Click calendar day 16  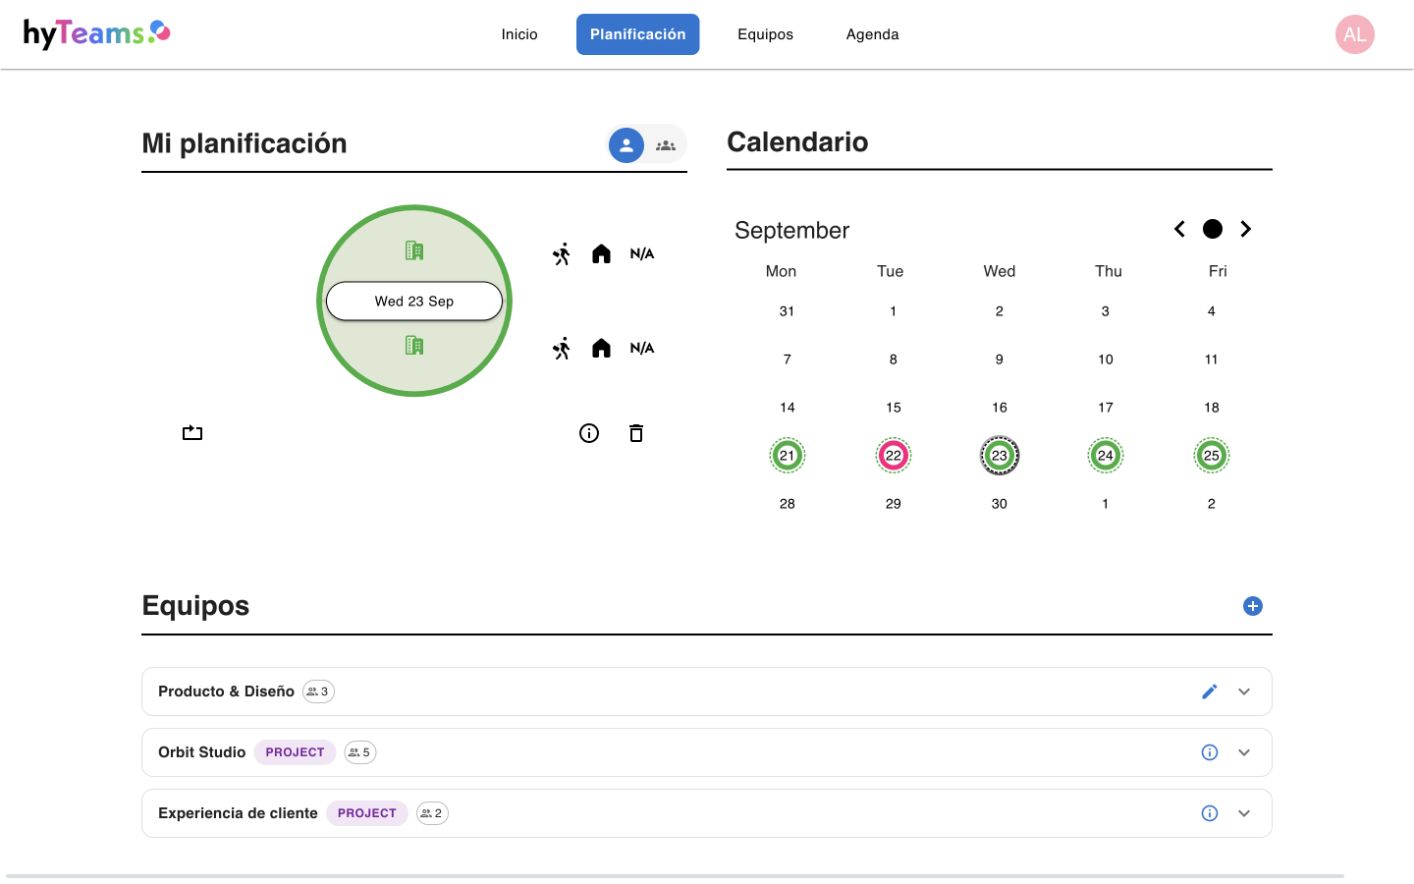pos(999,407)
